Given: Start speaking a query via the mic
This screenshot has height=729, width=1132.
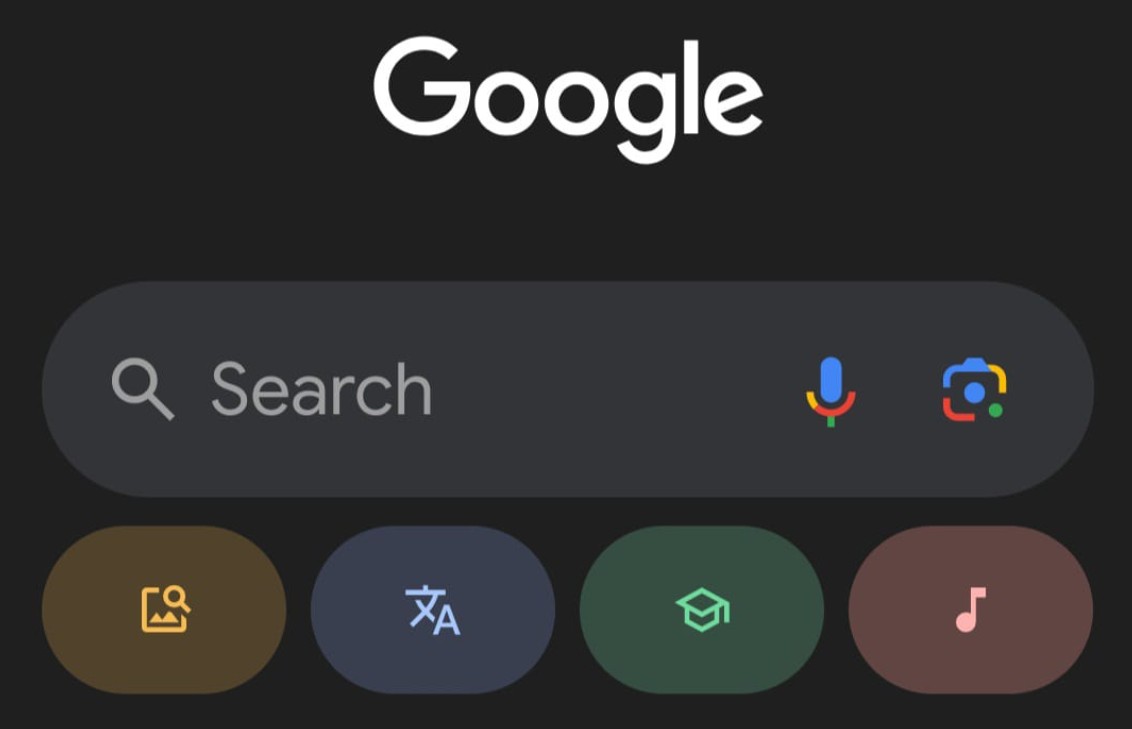Looking at the screenshot, I should pos(831,391).
